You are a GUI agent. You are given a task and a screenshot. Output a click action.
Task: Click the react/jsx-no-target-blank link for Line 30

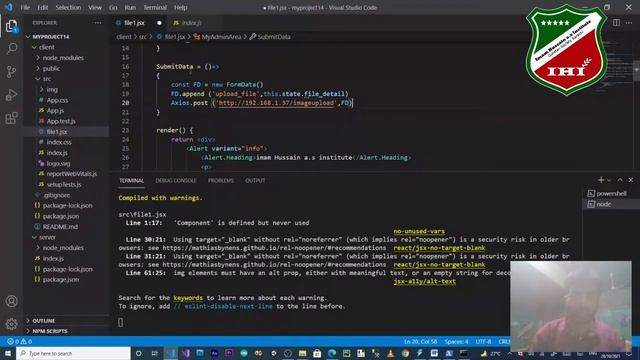[x=439, y=248]
